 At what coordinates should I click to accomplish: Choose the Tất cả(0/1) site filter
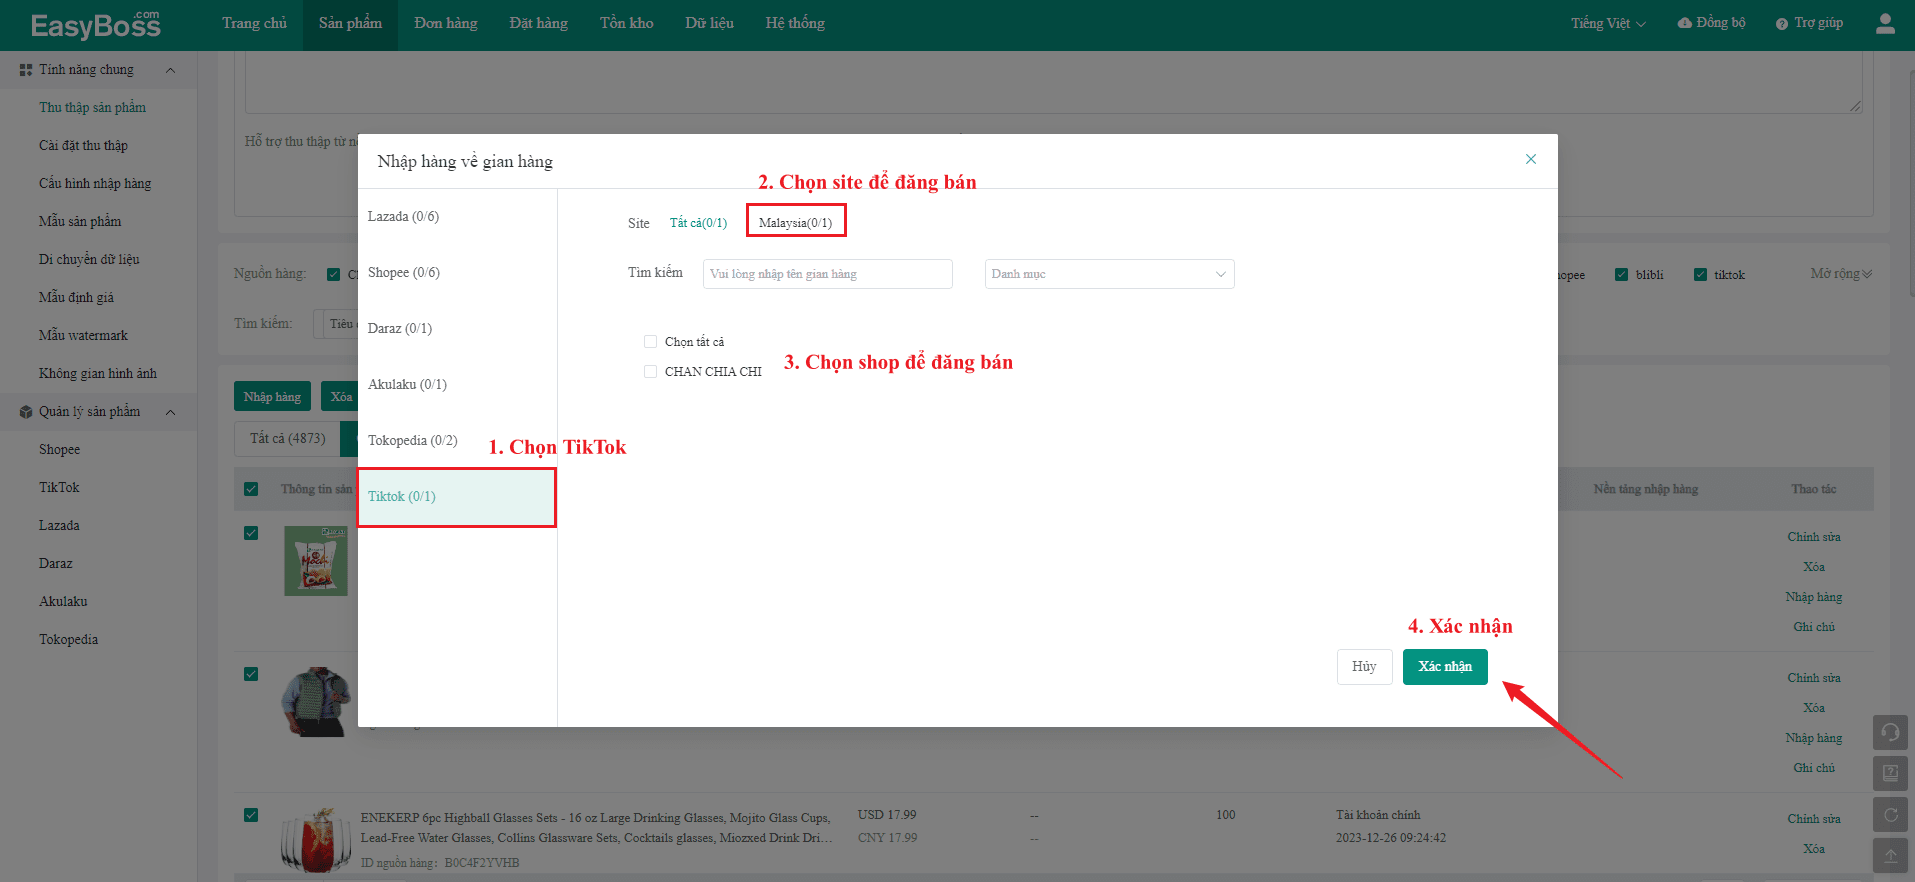(698, 223)
